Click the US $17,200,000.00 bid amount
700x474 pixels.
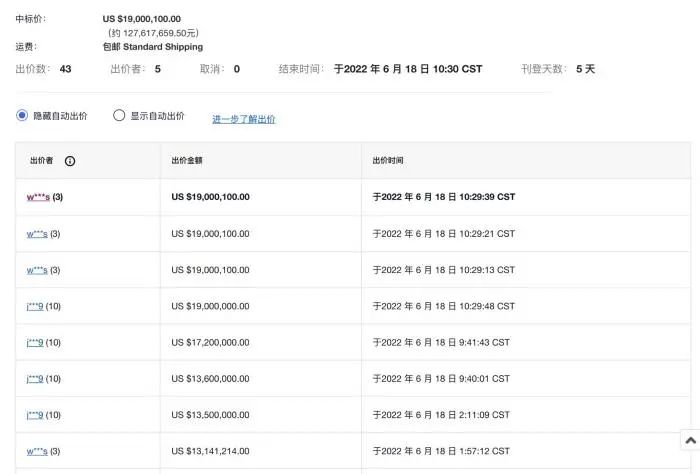tap(210, 342)
